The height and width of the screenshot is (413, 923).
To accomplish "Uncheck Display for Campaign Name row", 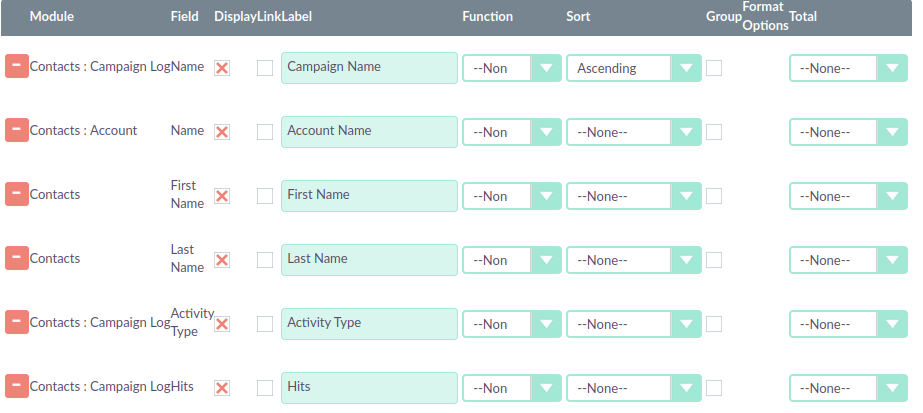I will coord(222,68).
